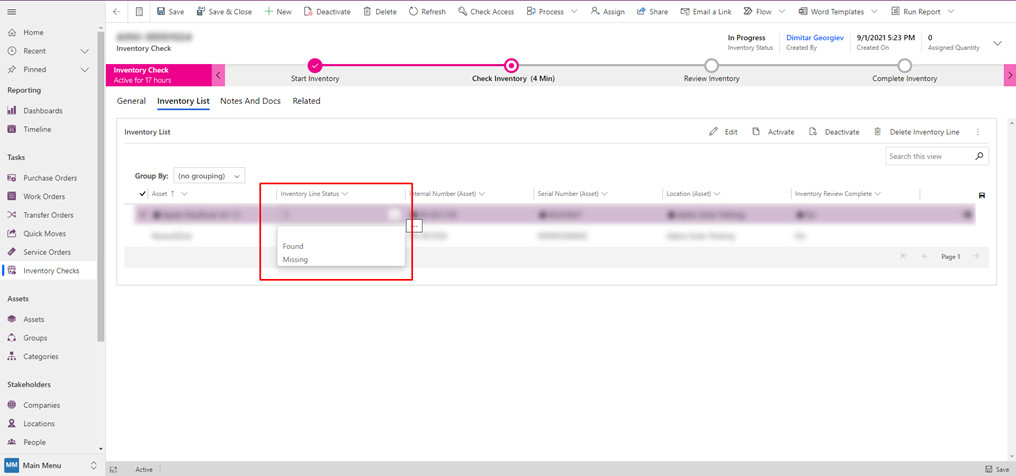
Task: Click the Refresh command icon
Action: pyautogui.click(x=415, y=12)
